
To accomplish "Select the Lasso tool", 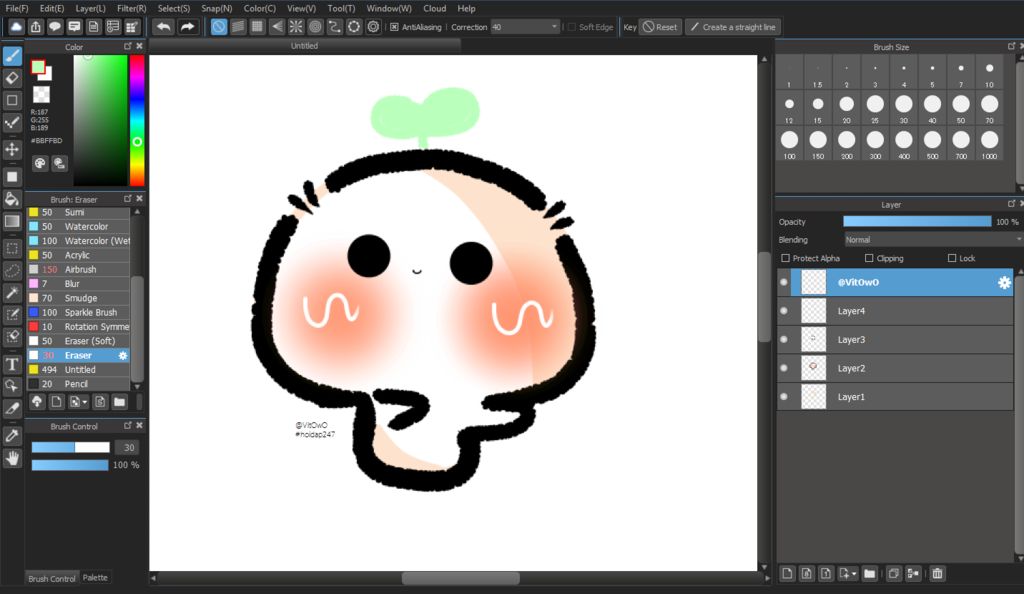I will (12, 270).
